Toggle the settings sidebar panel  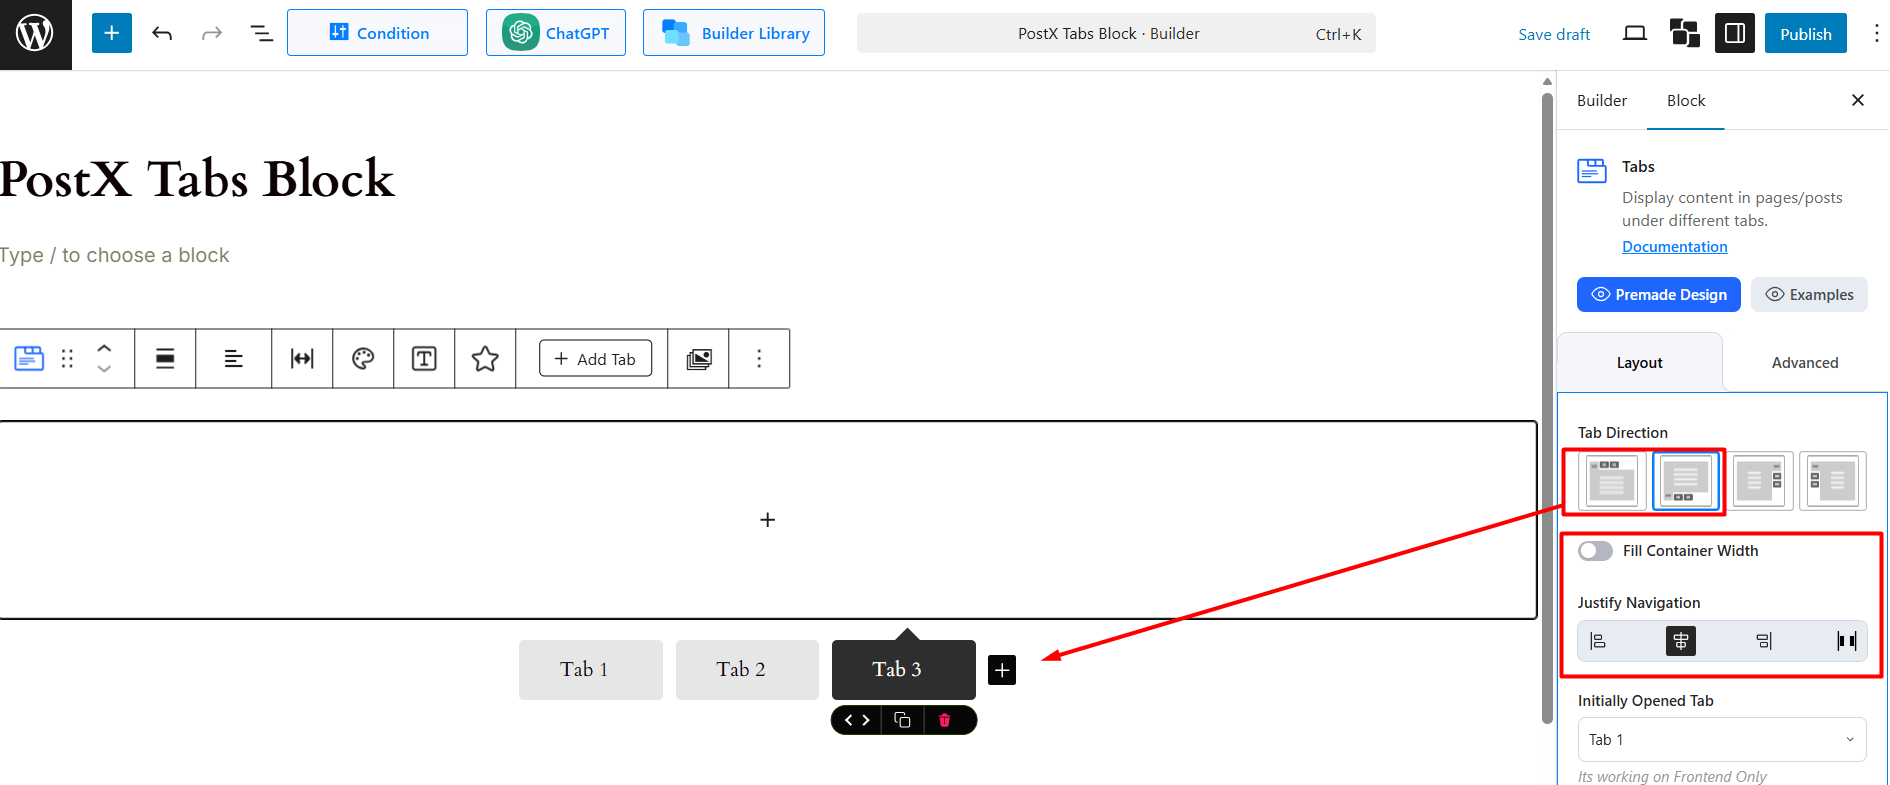pos(1735,33)
